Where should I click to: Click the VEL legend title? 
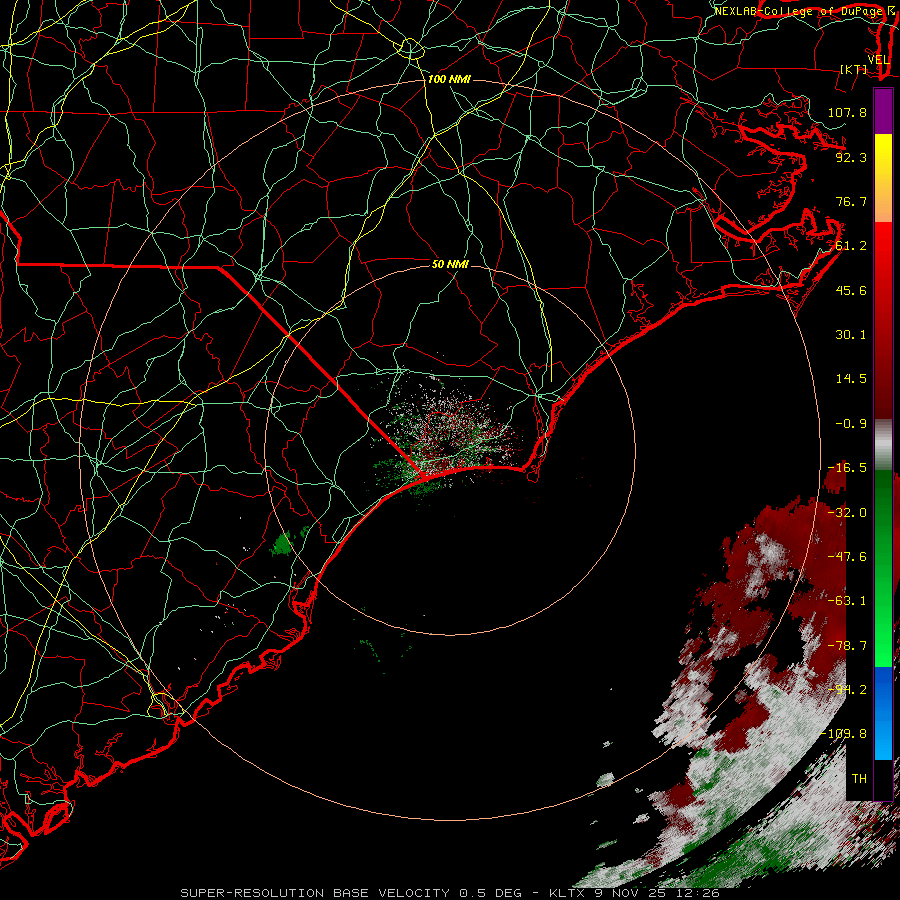[878, 60]
